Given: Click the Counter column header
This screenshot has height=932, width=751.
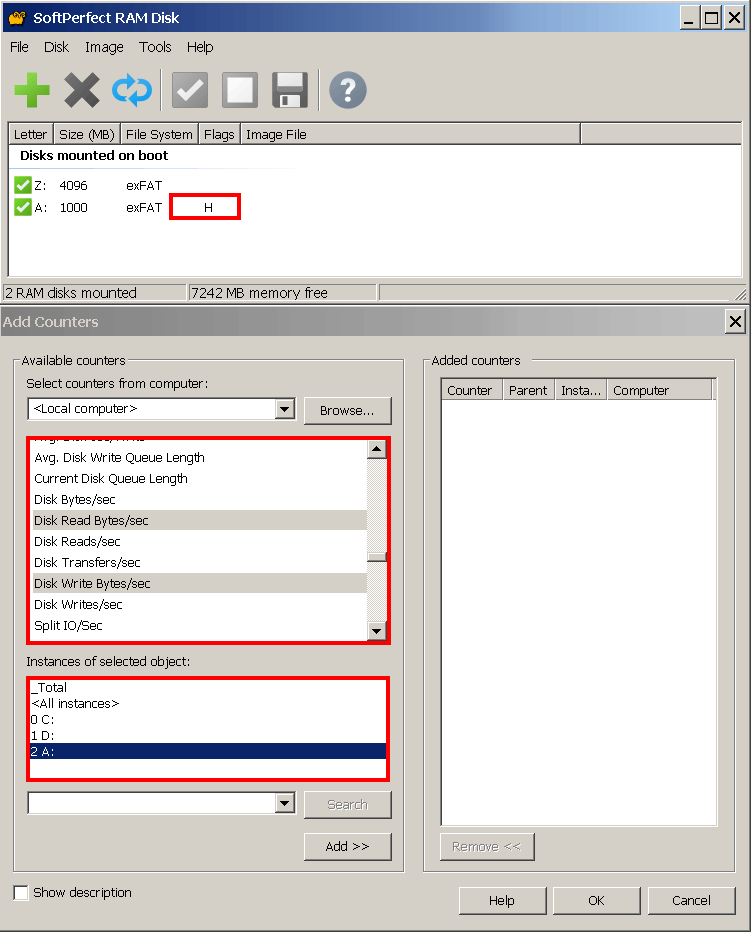Looking at the screenshot, I should pos(472,391).
